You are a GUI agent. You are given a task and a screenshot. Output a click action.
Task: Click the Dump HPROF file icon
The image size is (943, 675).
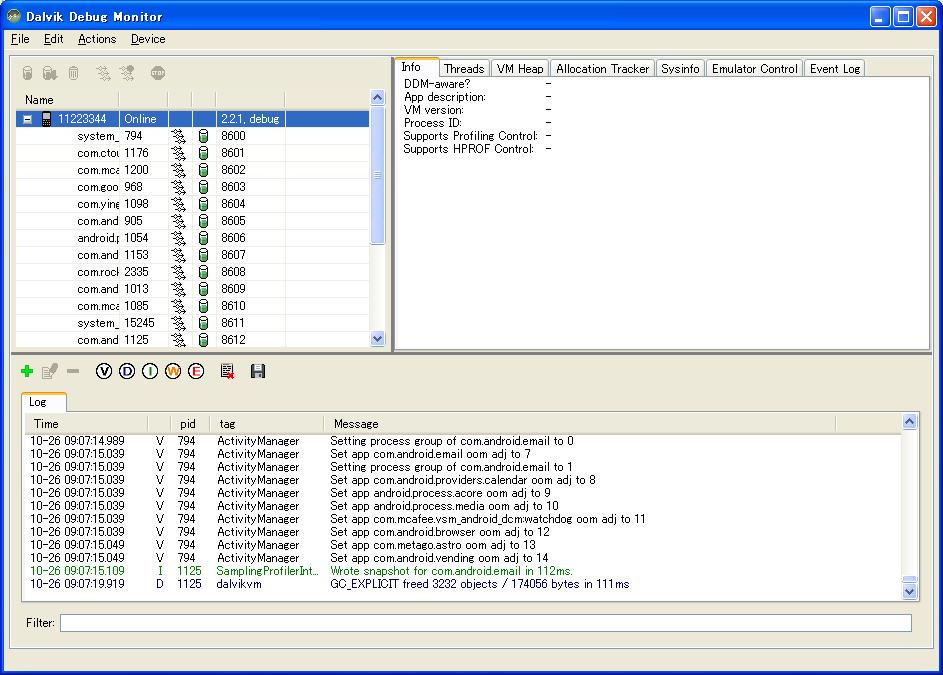[x=49, y=73]
